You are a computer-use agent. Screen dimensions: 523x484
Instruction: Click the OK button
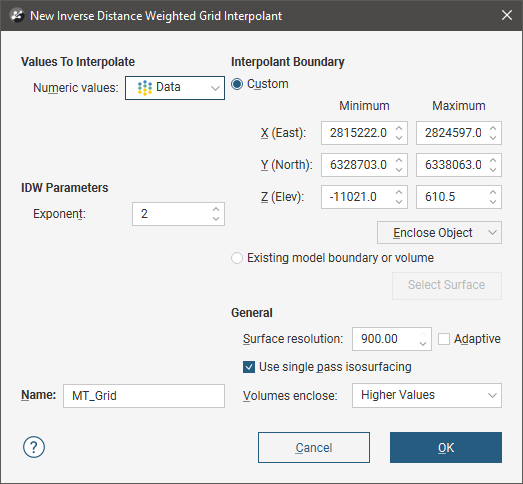coord(446,447)
